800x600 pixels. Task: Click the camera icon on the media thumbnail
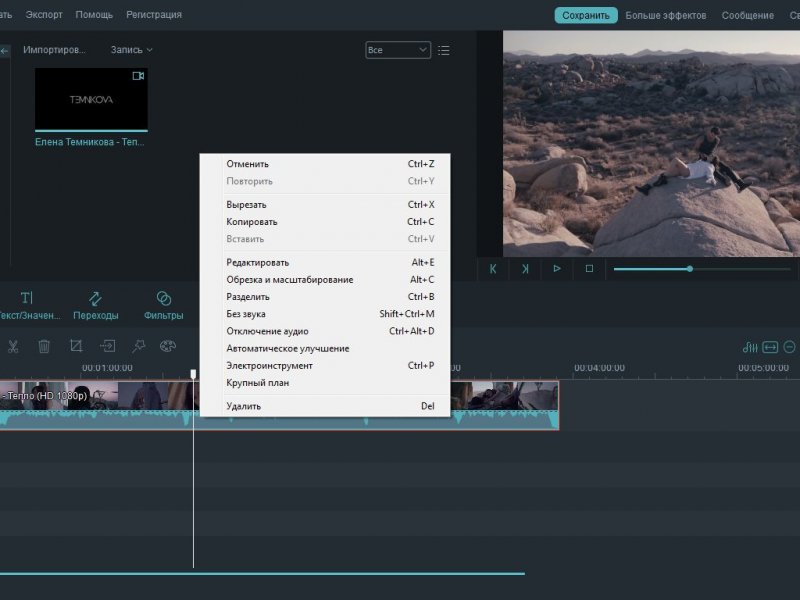click(x=138, y=76)
